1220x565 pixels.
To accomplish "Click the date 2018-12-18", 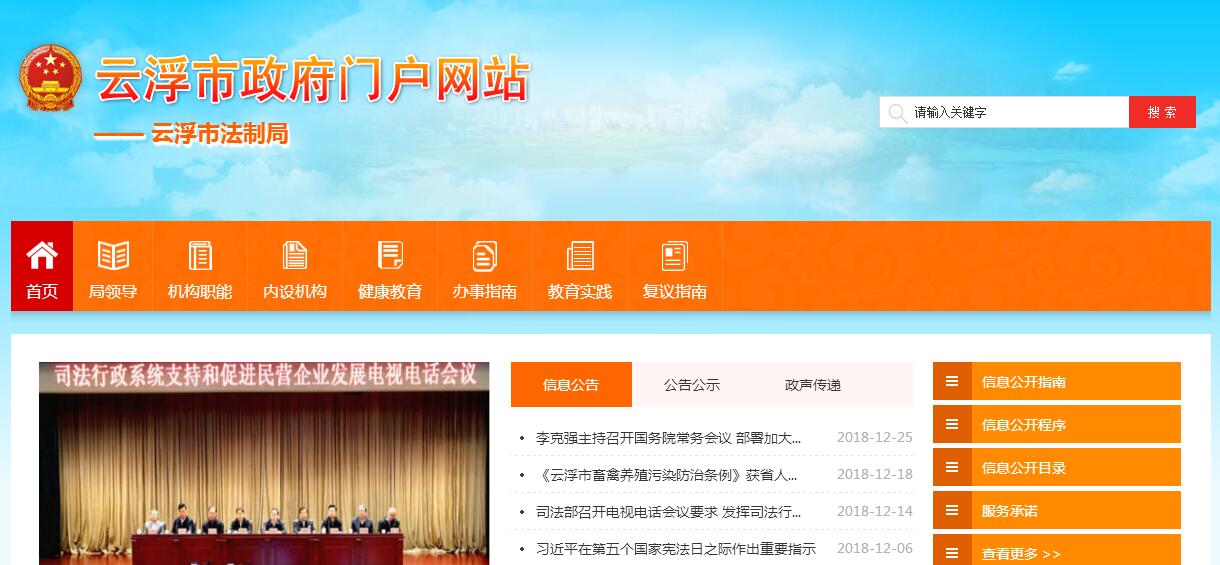I will 875,474.
